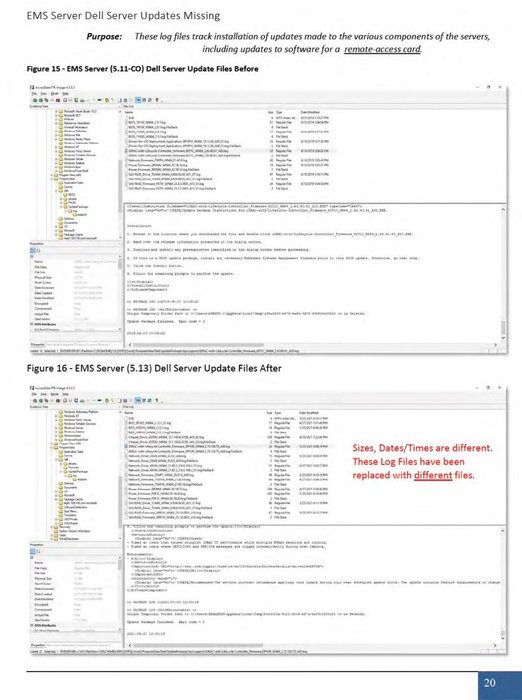
Task: Select the highlighted iDRAC log file row in the Figure 16 list
Action: point(228,446)
